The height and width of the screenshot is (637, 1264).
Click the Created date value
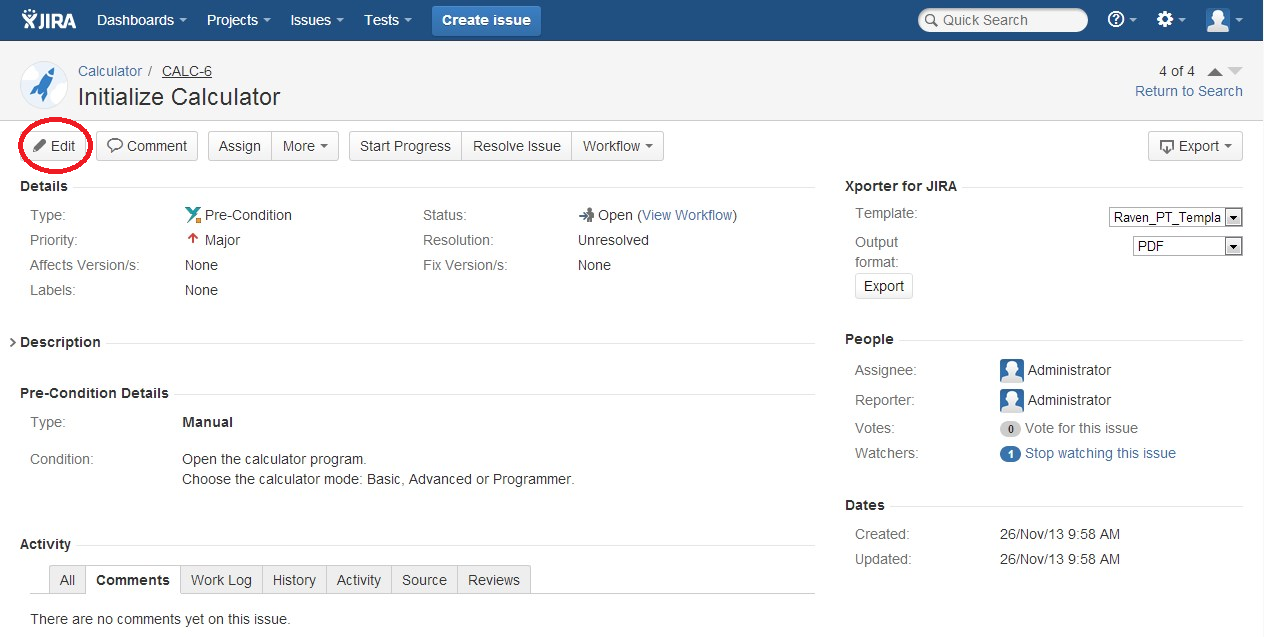click(1060, 534)
